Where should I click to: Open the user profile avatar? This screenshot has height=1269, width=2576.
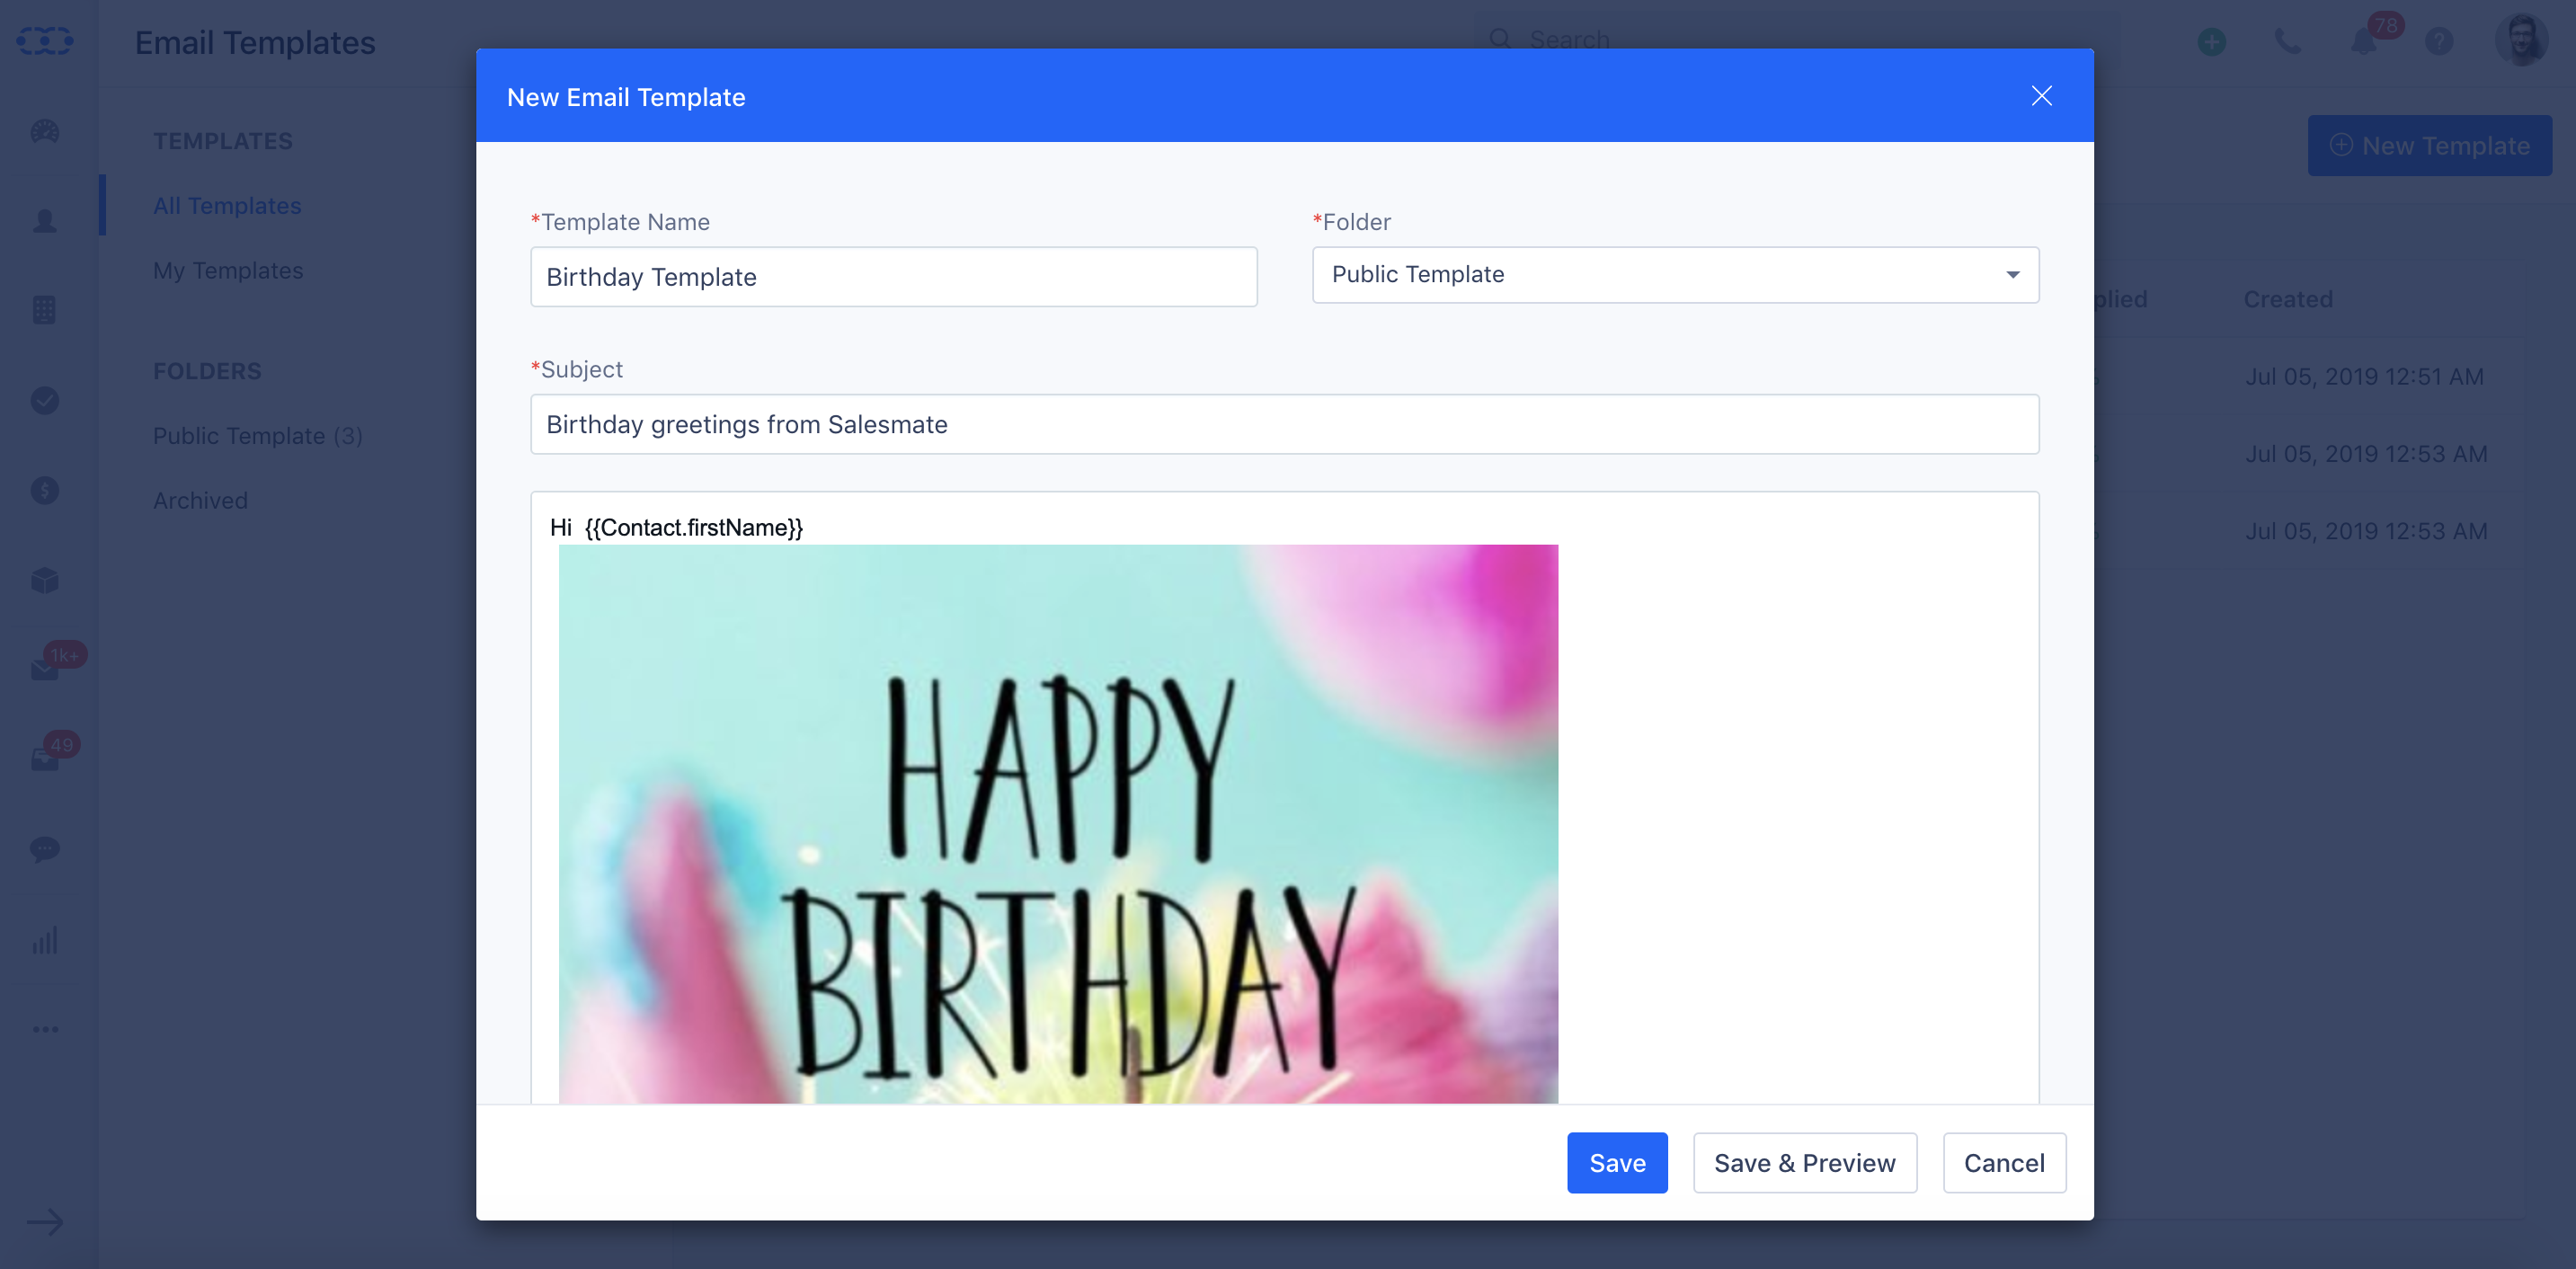[2521, 40]
